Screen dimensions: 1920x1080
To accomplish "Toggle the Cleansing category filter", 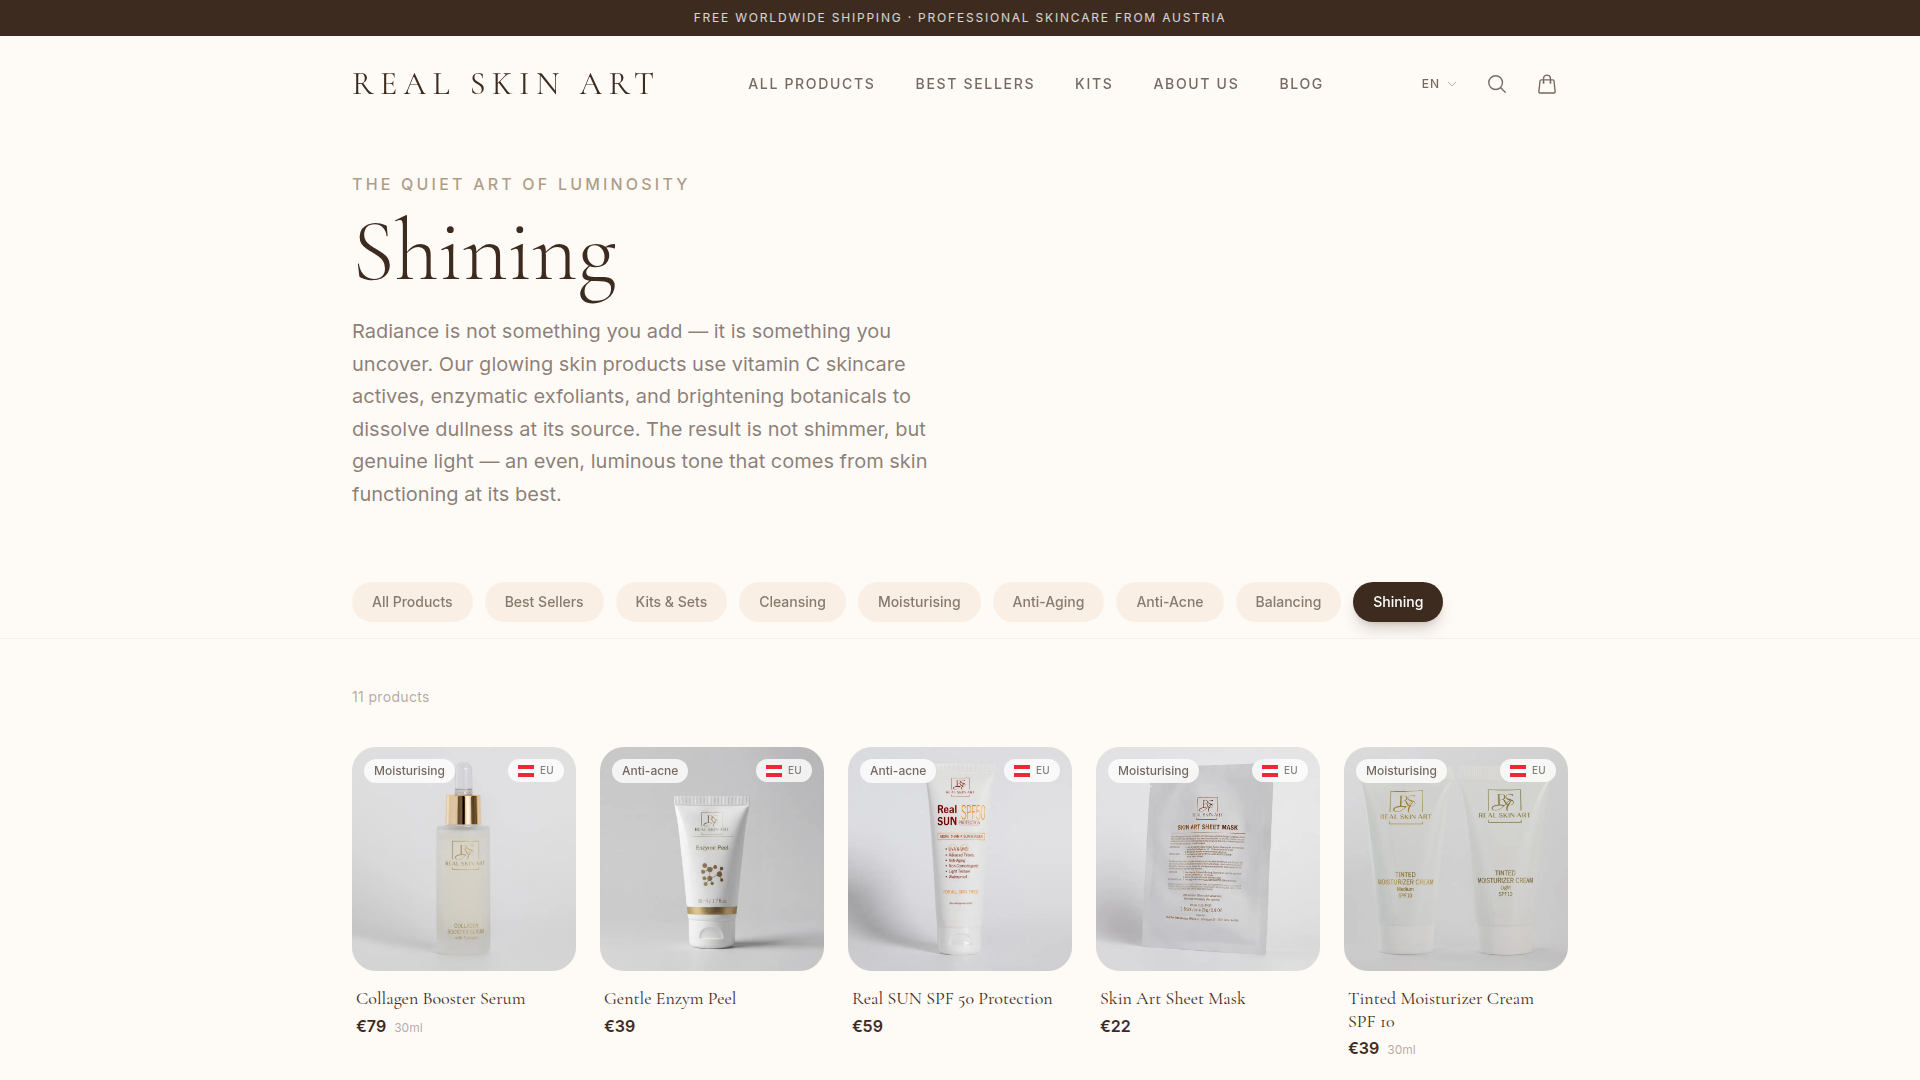I will (792, 602).
